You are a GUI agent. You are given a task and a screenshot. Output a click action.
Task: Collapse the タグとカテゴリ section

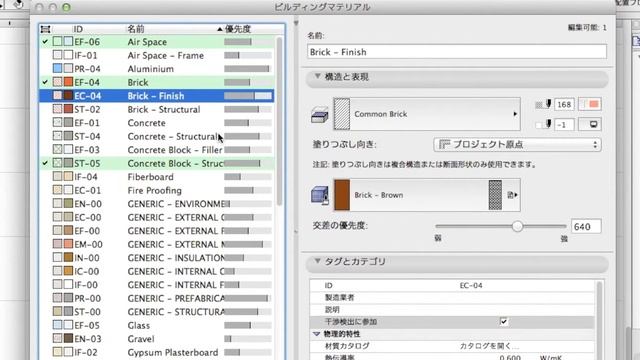pyautogui.click(x=318, y=261)
